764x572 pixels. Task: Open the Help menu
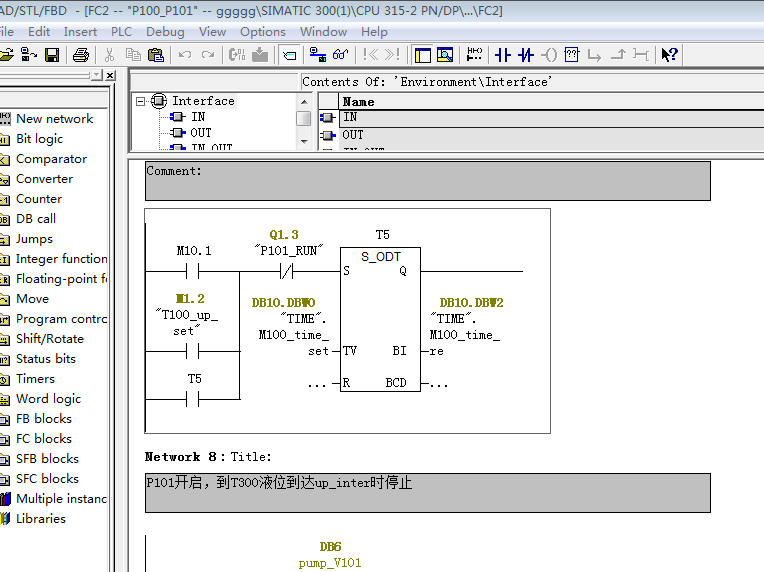click(374, 32)
